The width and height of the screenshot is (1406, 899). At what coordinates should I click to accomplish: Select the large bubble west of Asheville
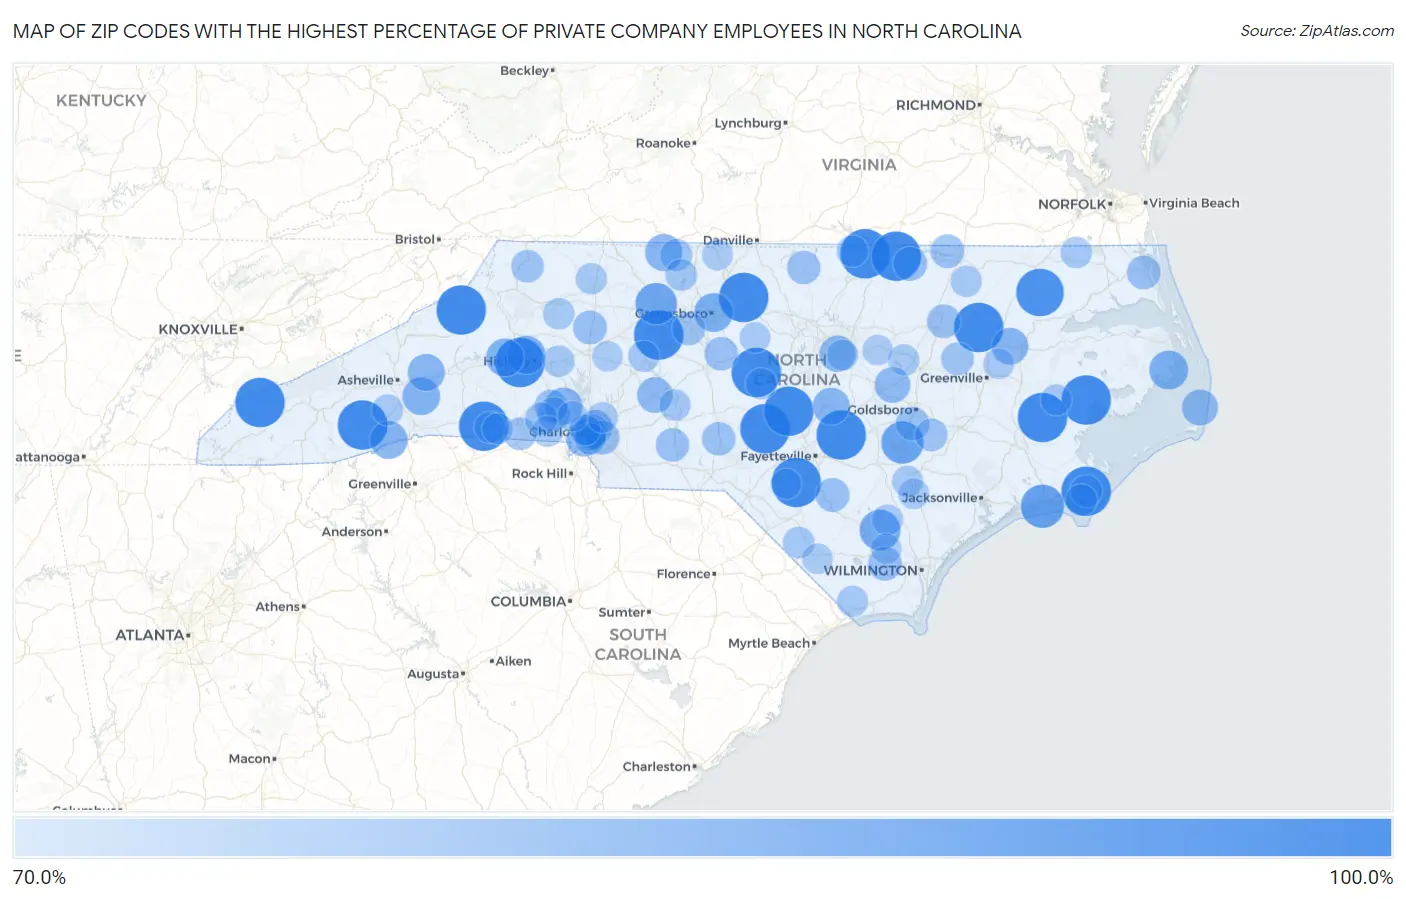pos(260,402)
